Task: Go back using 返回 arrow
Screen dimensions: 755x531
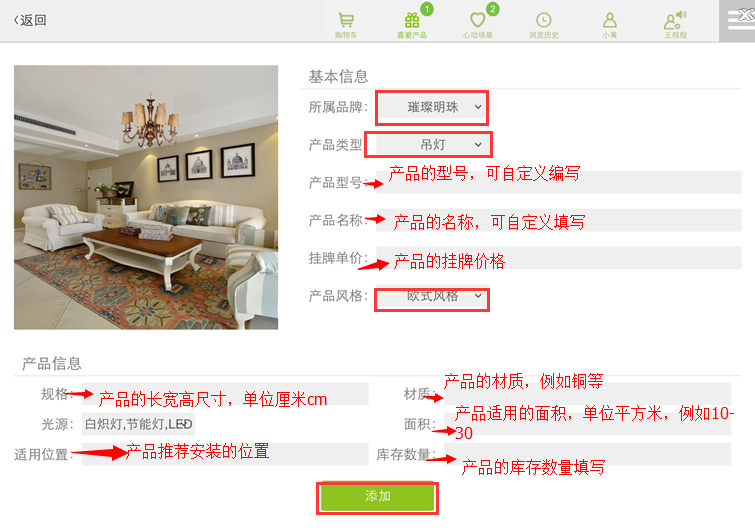Action: coord(30,20)
